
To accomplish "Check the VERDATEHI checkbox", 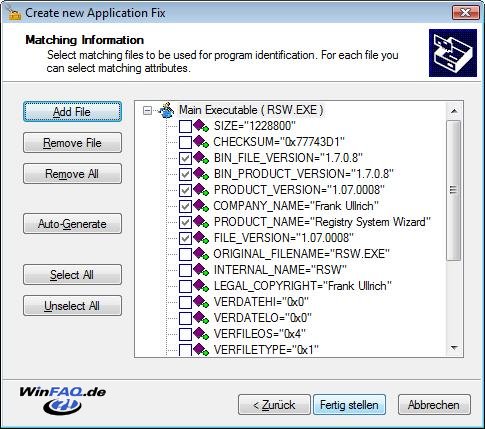I will (185, 302).
